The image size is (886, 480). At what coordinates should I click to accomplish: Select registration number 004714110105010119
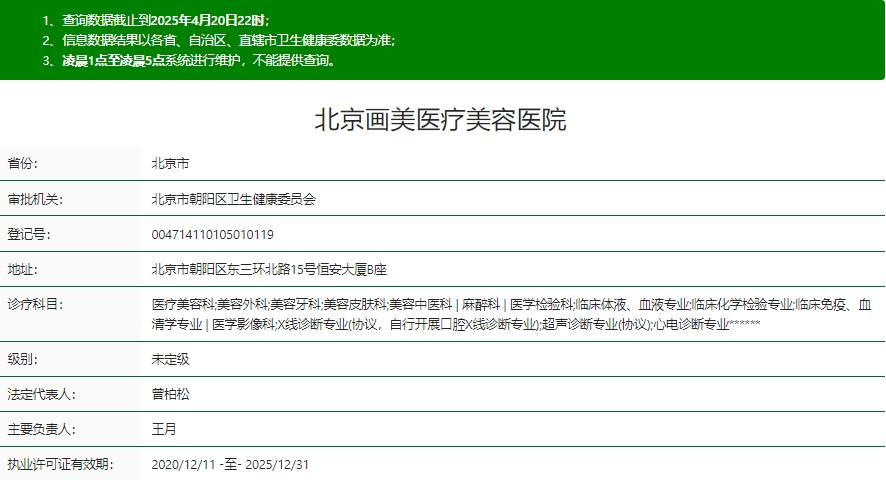tap(212, 235)
